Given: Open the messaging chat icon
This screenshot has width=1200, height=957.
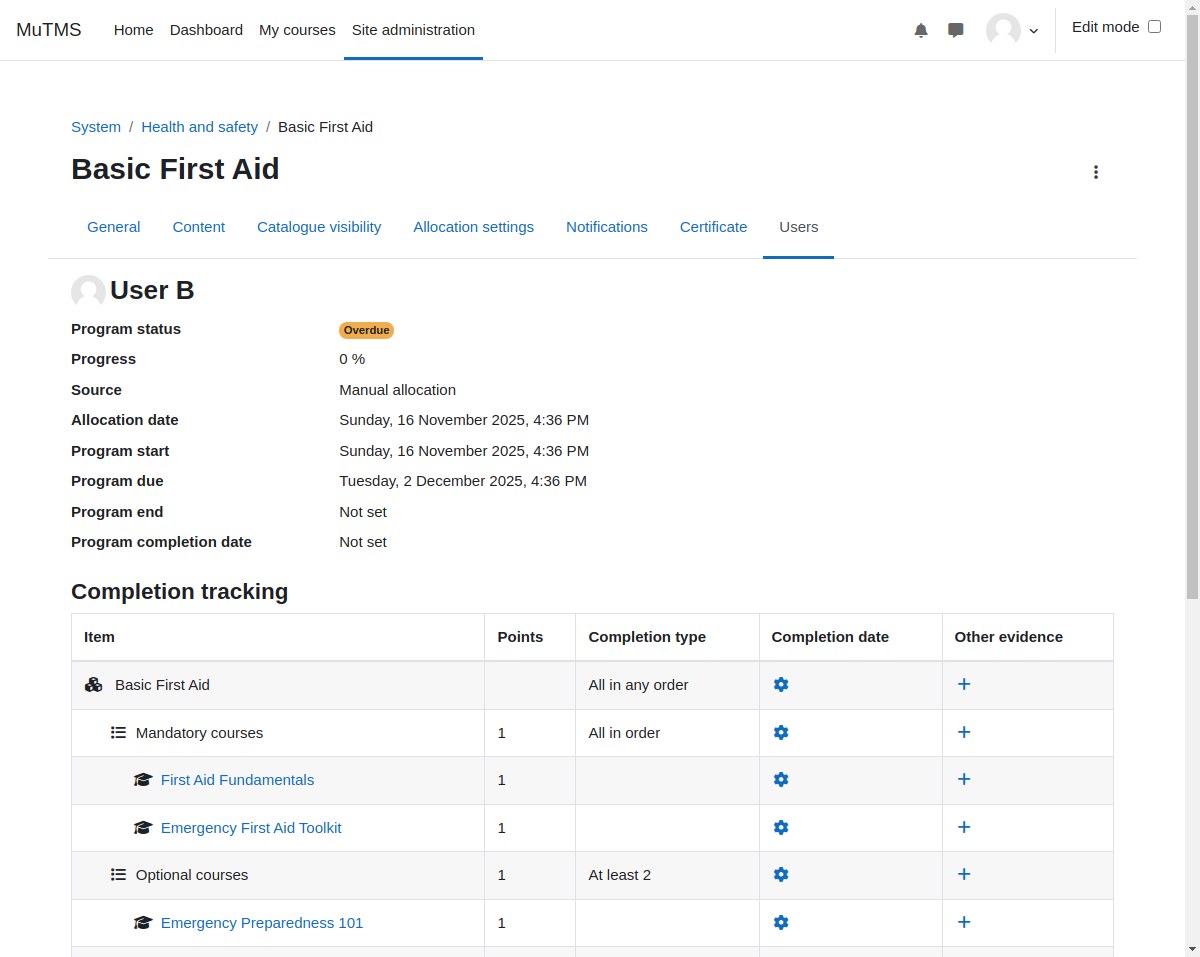Looking at the screenshot, I should [956, 30].
